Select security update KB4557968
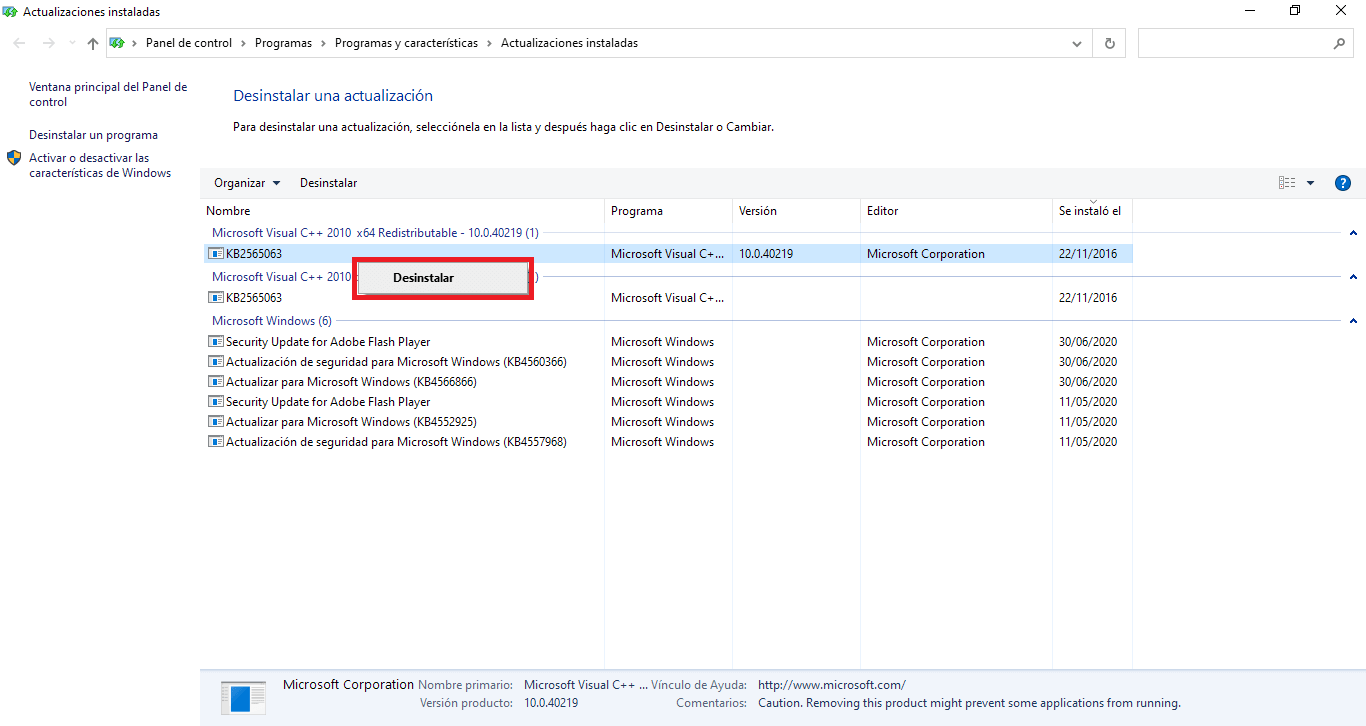 (668, 442)
